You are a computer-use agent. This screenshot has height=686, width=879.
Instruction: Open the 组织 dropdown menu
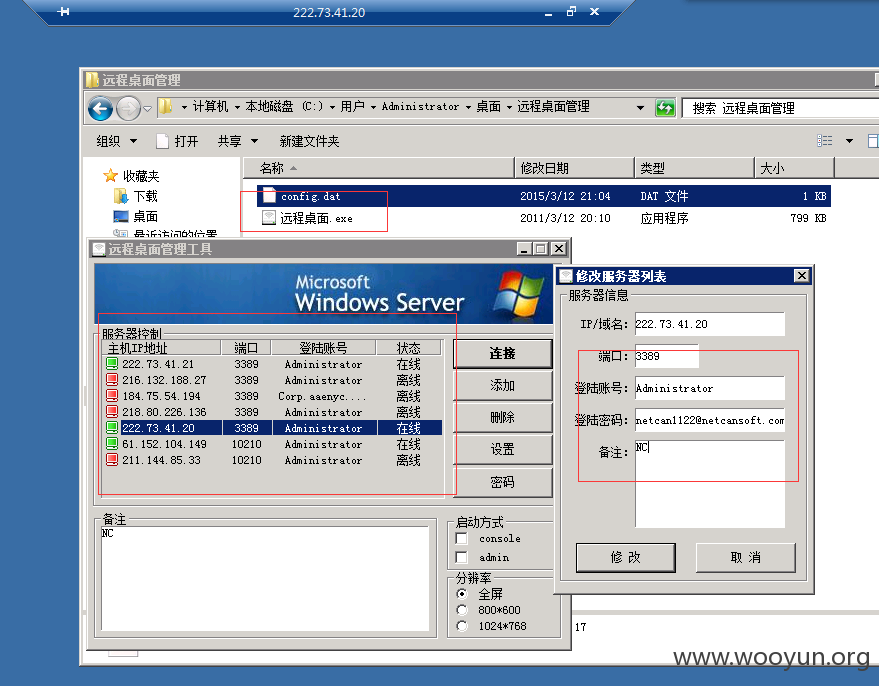tap(117, 141)
